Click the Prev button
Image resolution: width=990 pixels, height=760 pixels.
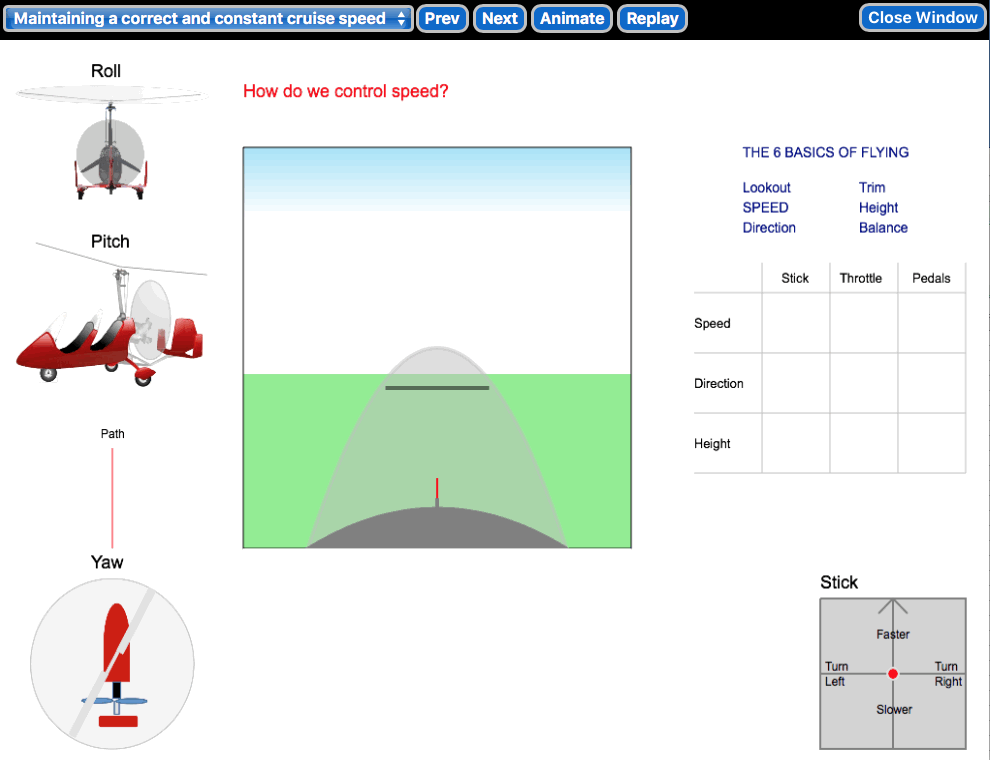tap(442, 18)
